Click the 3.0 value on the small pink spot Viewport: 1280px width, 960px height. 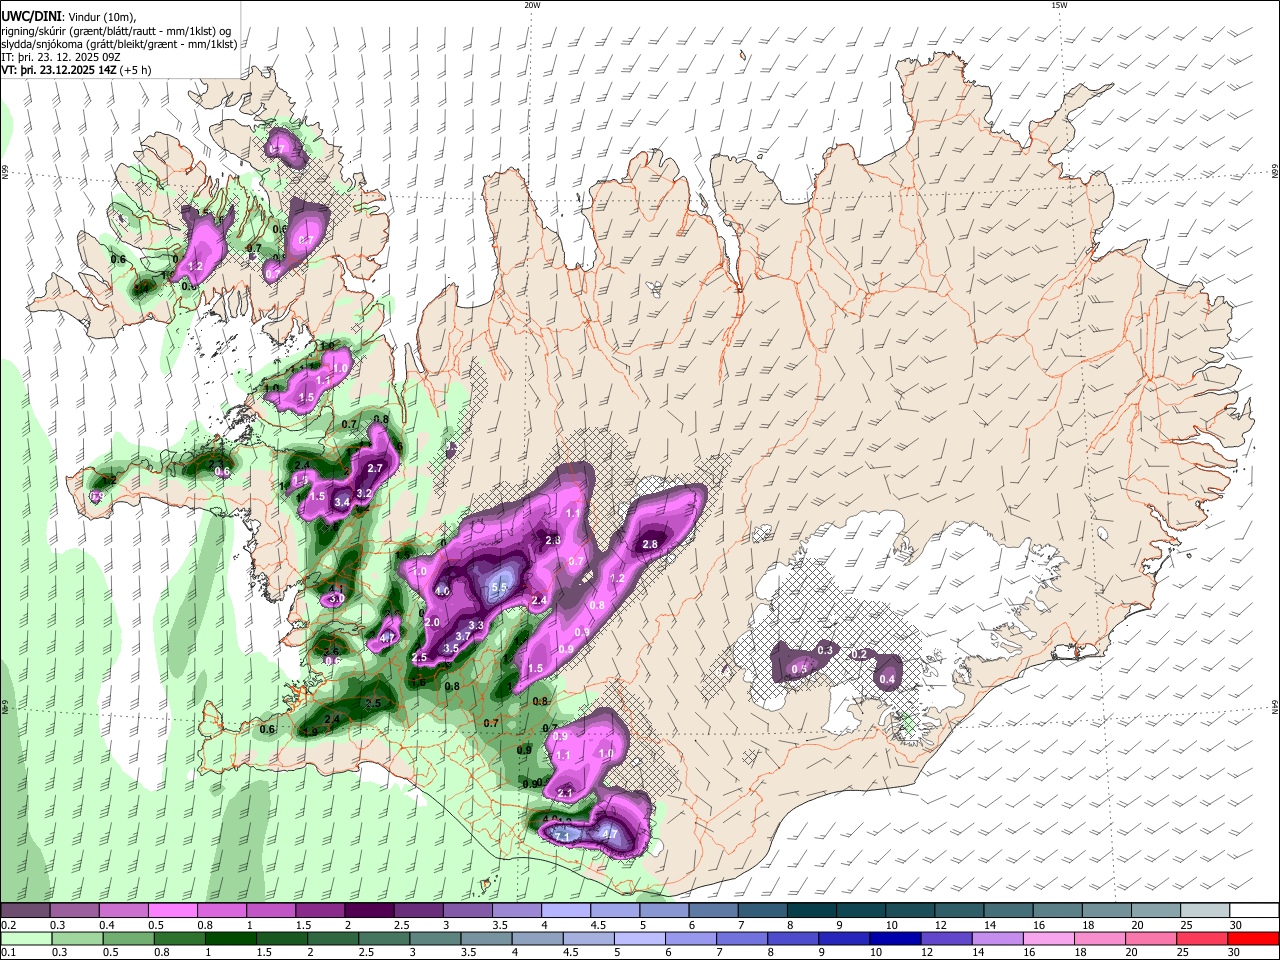coord(337,598)
